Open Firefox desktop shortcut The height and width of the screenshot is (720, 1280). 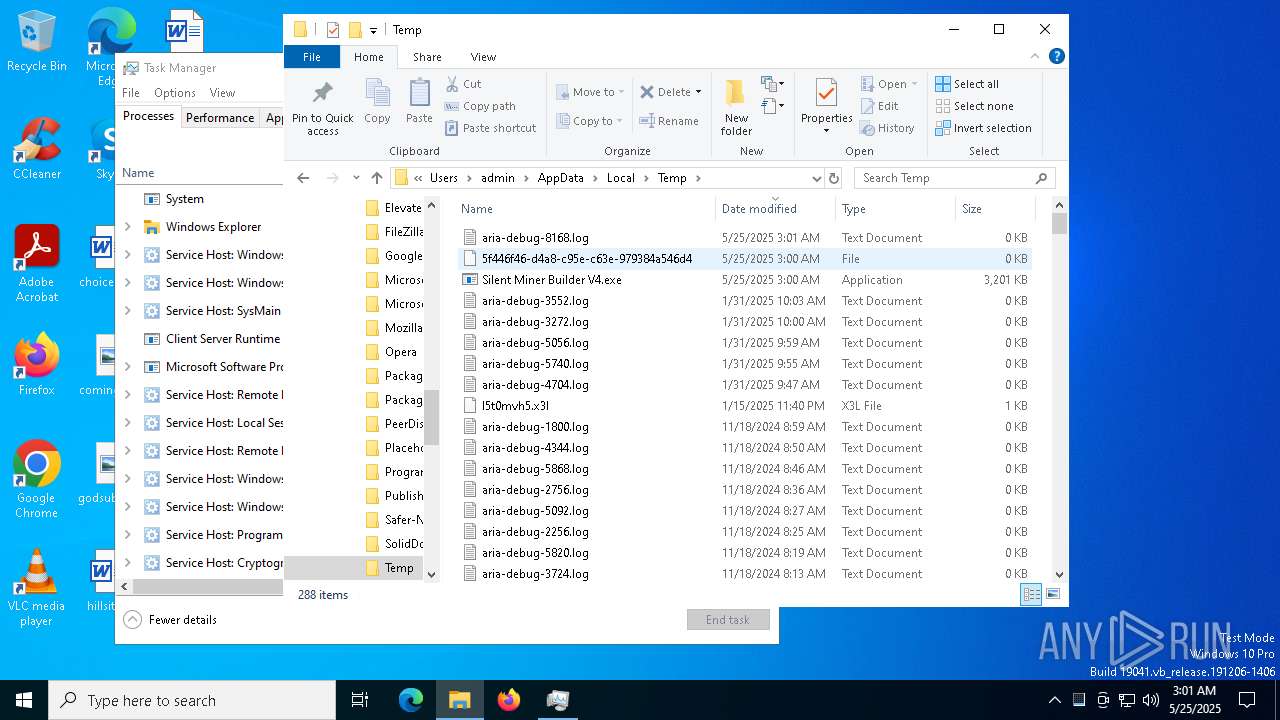pyautogui.click(x=36, y=366)
